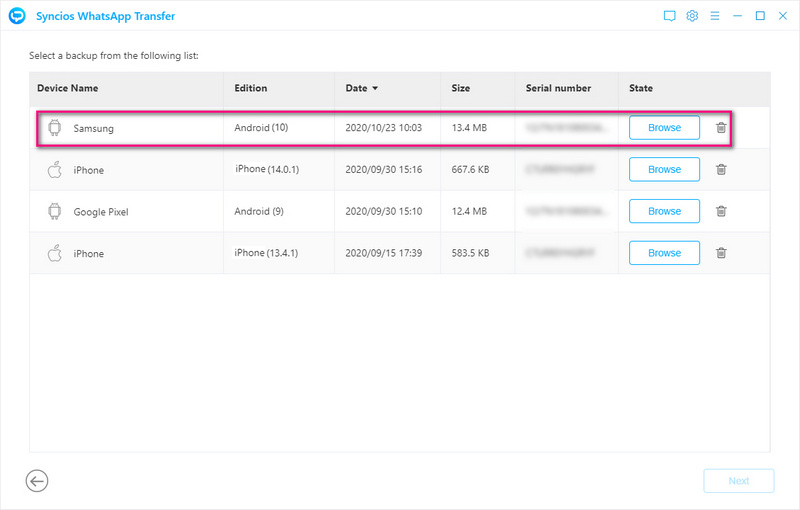Click the Apple icon in iPhone 14.0.1 row
Viewport: 800px width, 510px height.
tap(55, 169)
